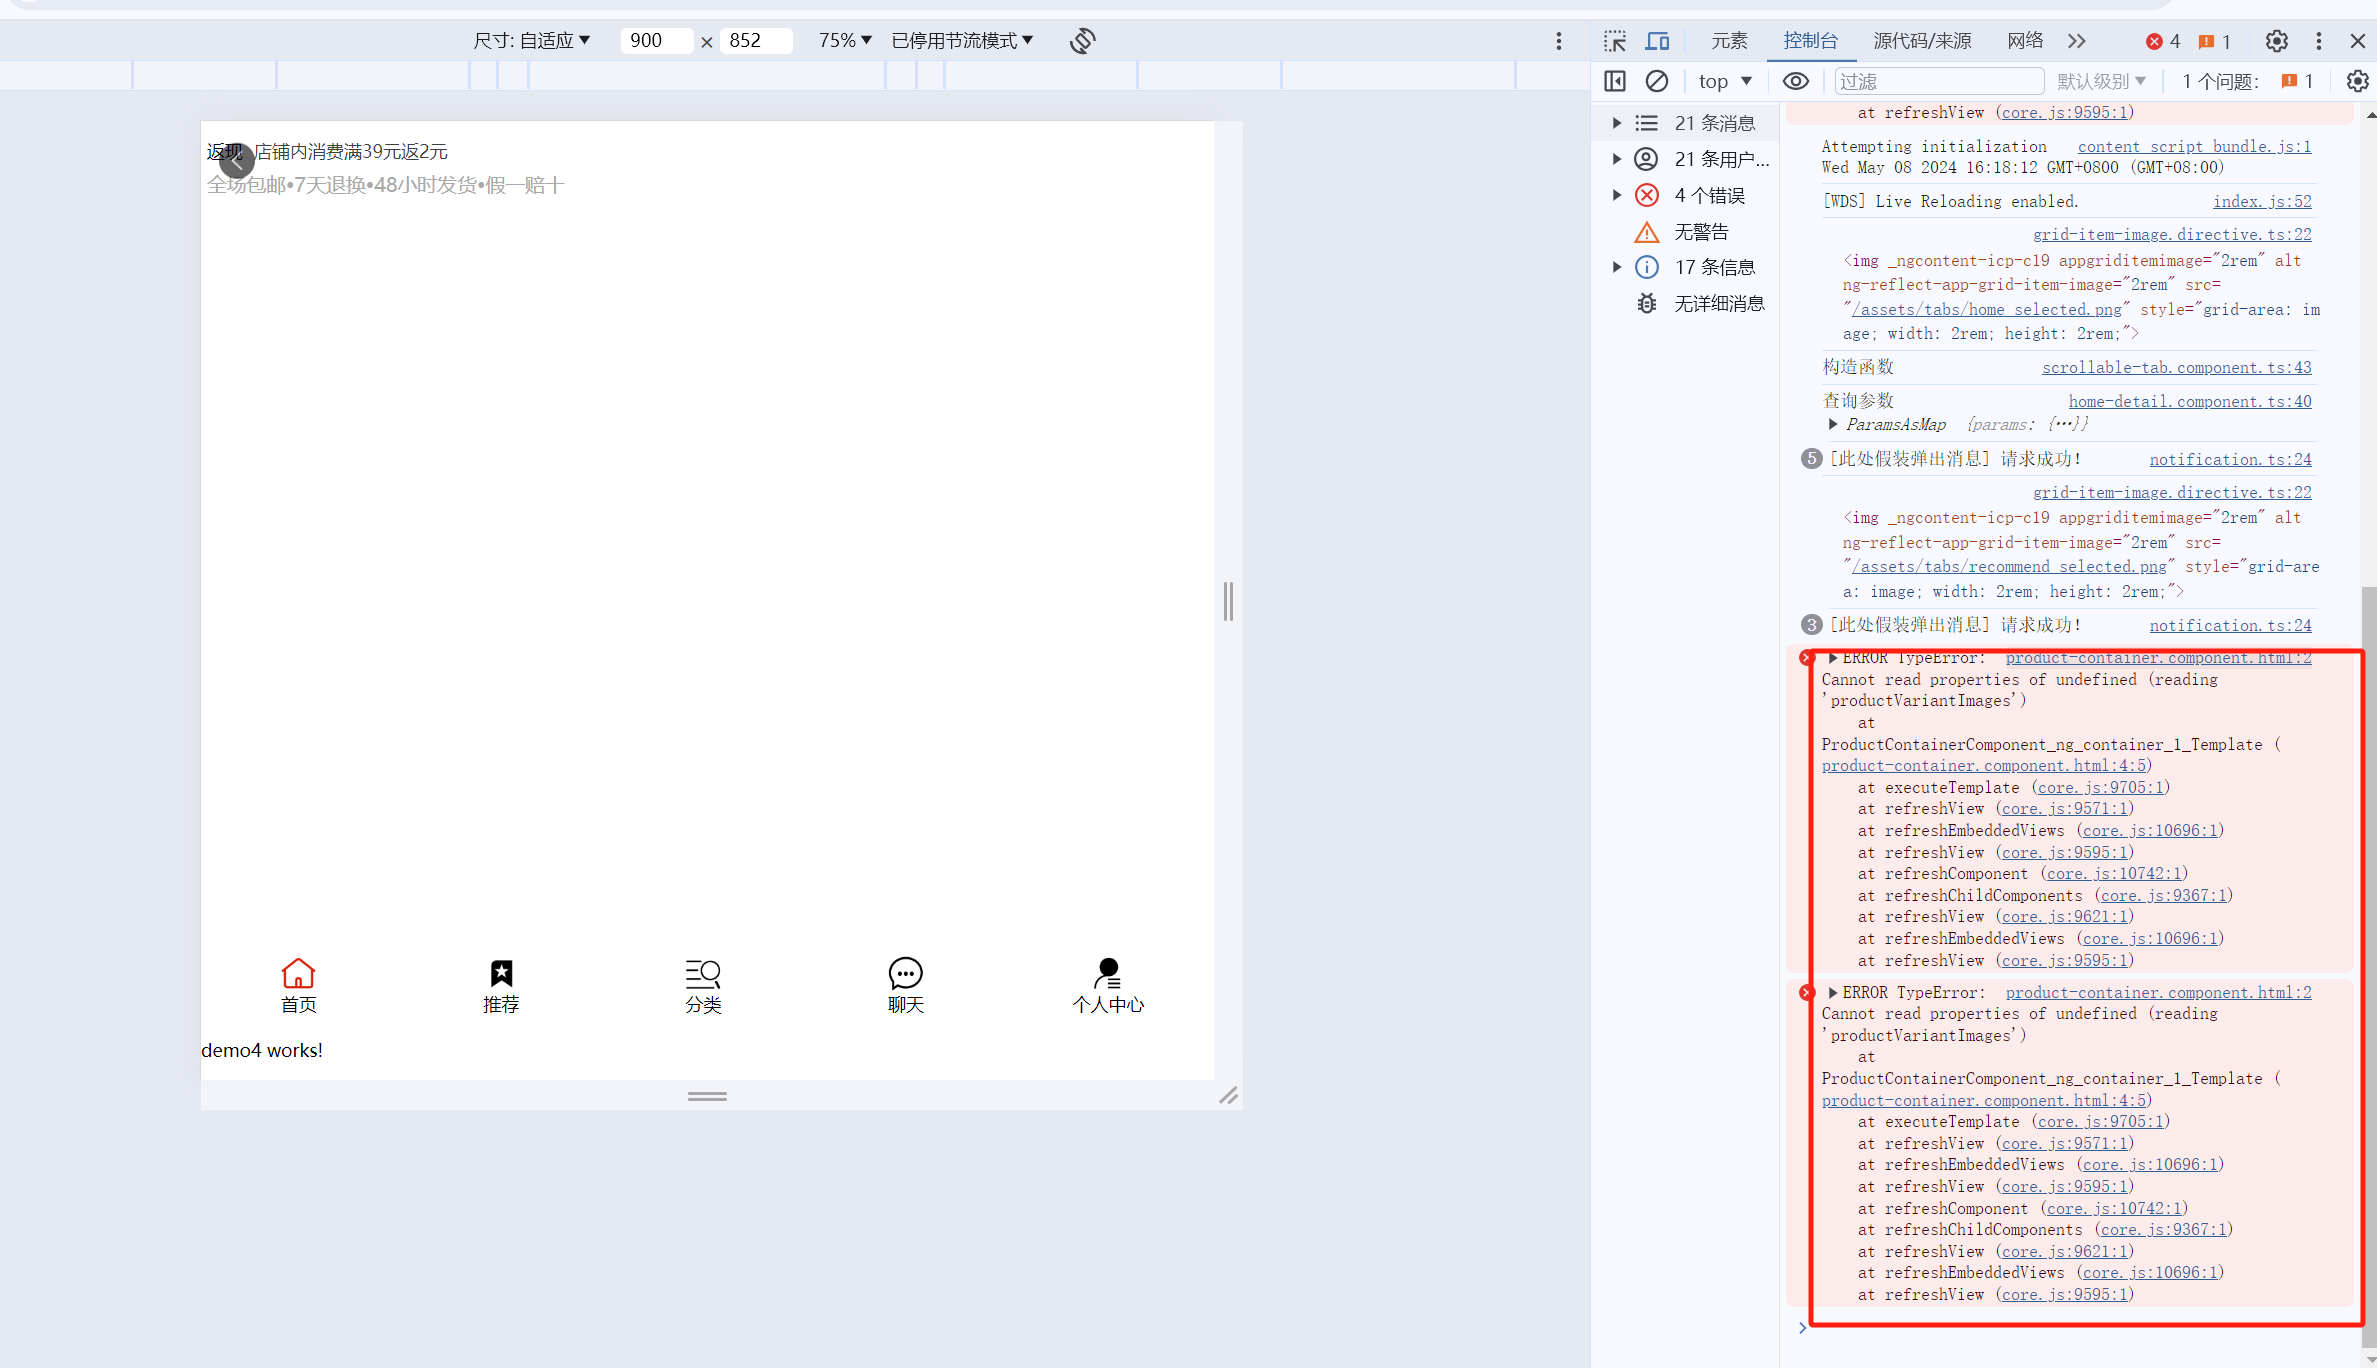Click the inspect element picker icon

point(1615,41)
